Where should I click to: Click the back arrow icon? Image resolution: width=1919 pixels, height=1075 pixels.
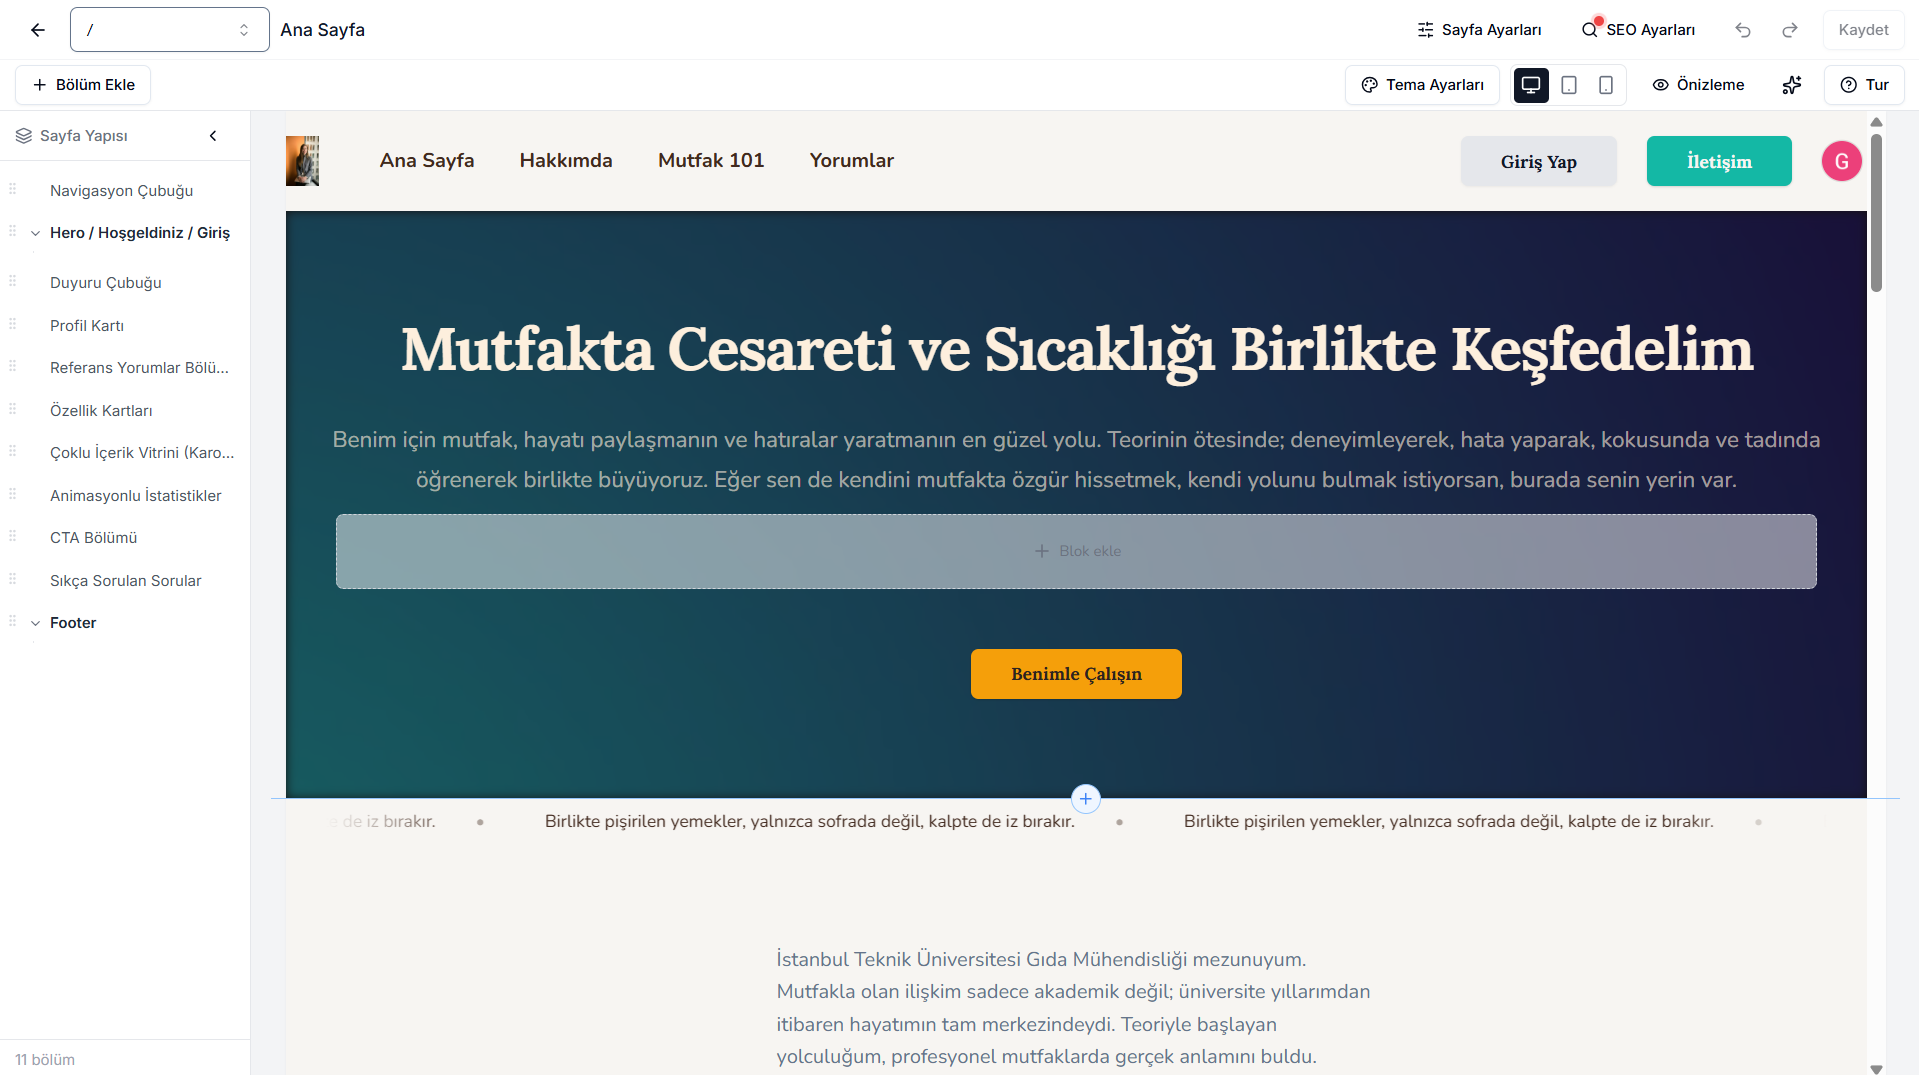pos(38,30)
